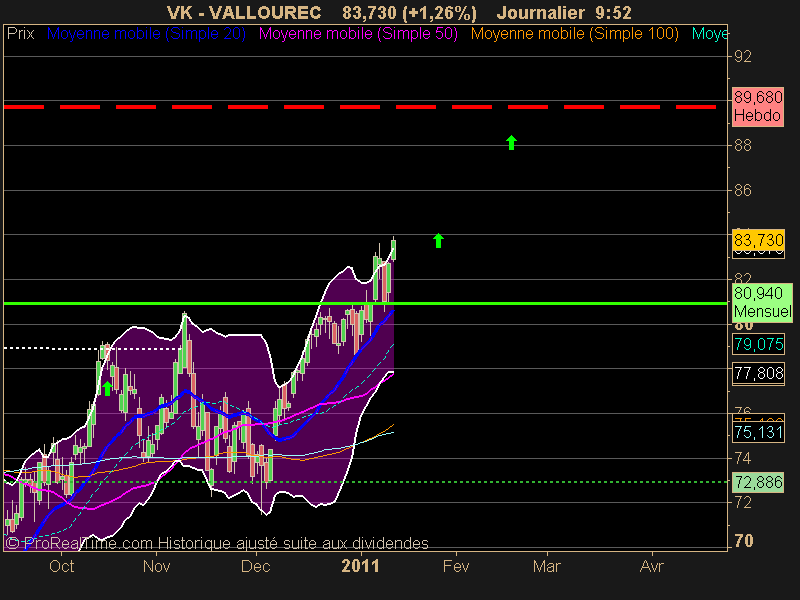800x600 pixels.
Task: Click the 88 price axis value
Action: (743, 145)
